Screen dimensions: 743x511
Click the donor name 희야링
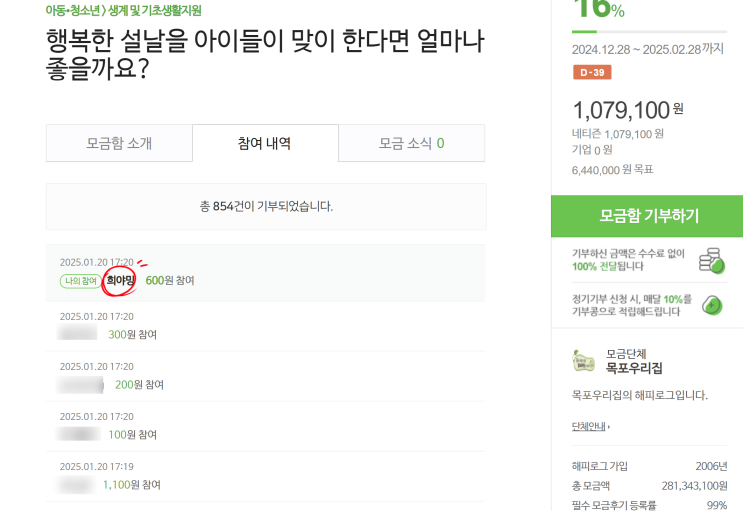[120, 281]
